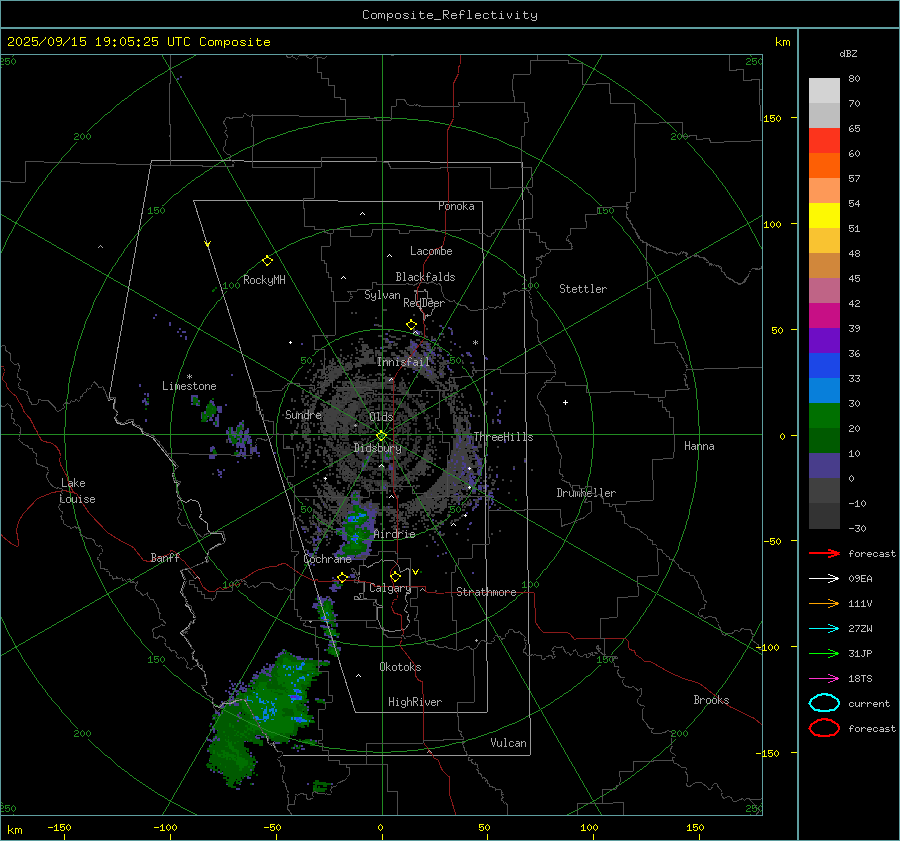Click the red forecast ellipse legend icon
The height and width of the screenshot is (841, 900).
click(824, 728)
